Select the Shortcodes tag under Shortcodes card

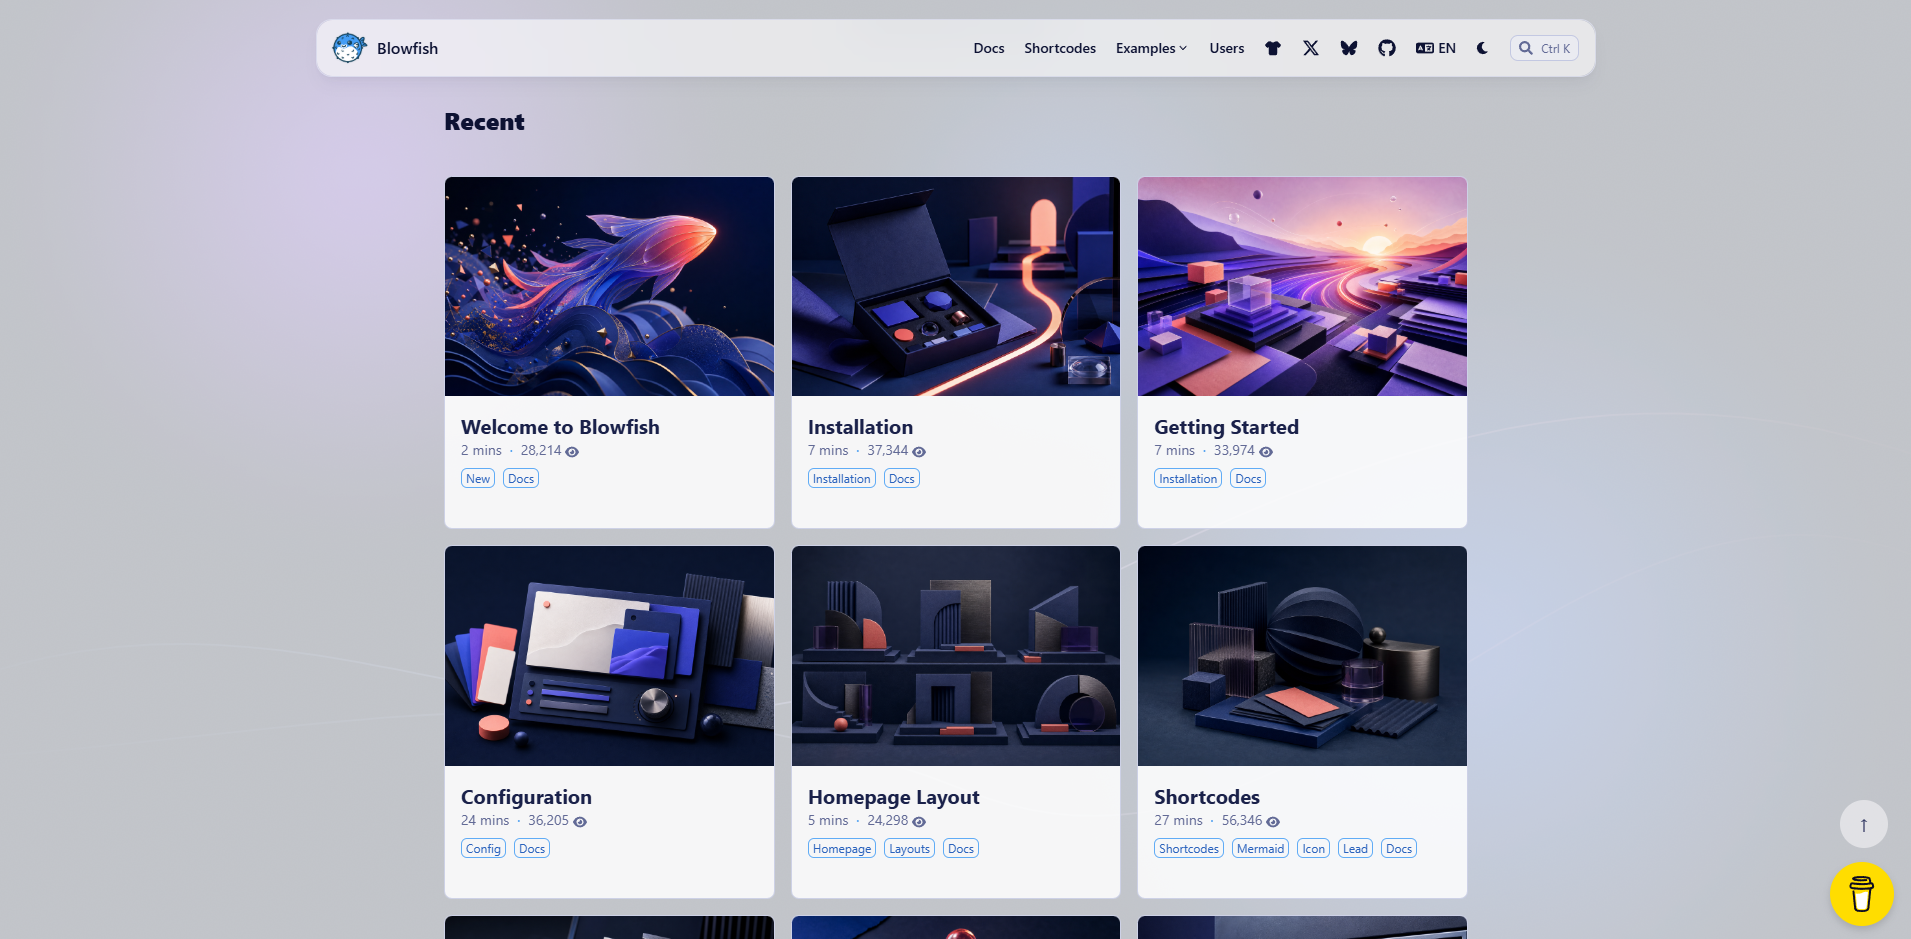(x=1189, y=849)
